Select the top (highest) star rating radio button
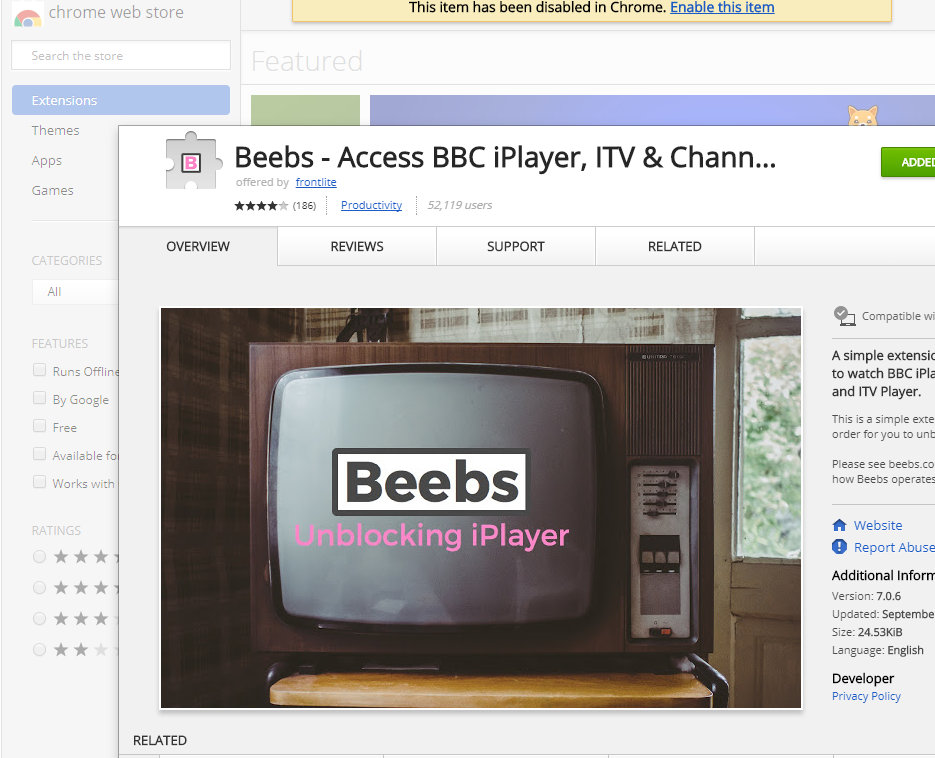This screenshot has width=935, height=758. pyautogui.click(x=39, y=557)
